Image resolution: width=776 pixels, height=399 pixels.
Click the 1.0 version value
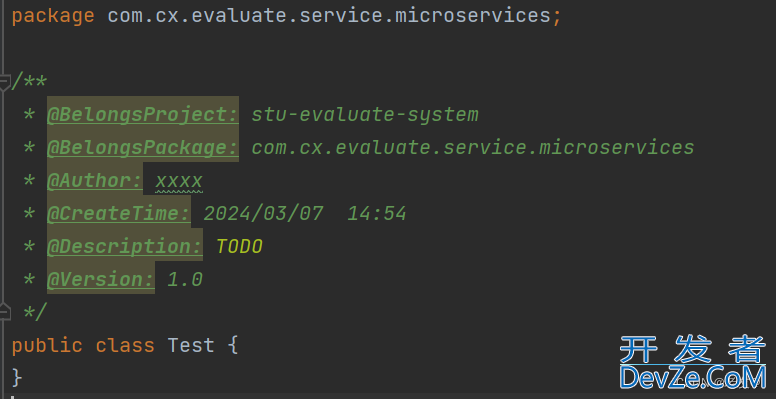click(x=185, y=279)
